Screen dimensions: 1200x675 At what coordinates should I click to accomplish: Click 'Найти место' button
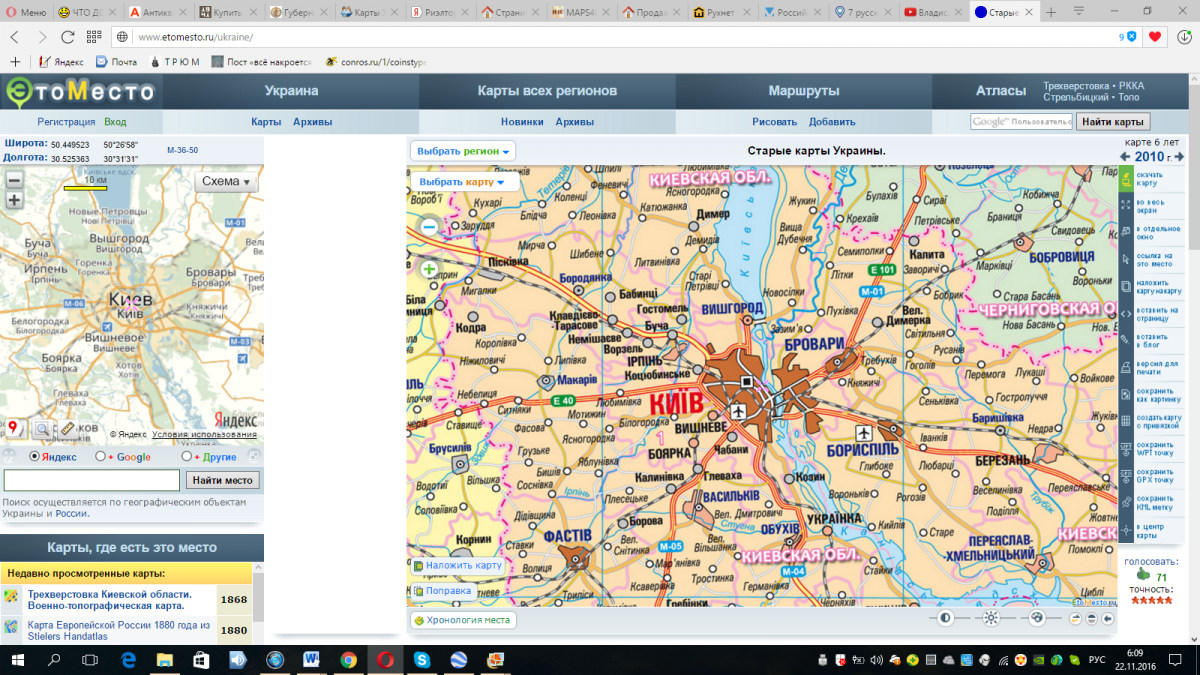pyautogui.click(x=222, y=481)
